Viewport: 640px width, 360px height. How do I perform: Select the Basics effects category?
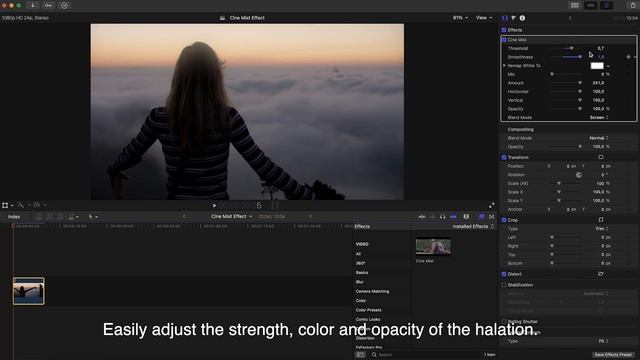point(362,273)
